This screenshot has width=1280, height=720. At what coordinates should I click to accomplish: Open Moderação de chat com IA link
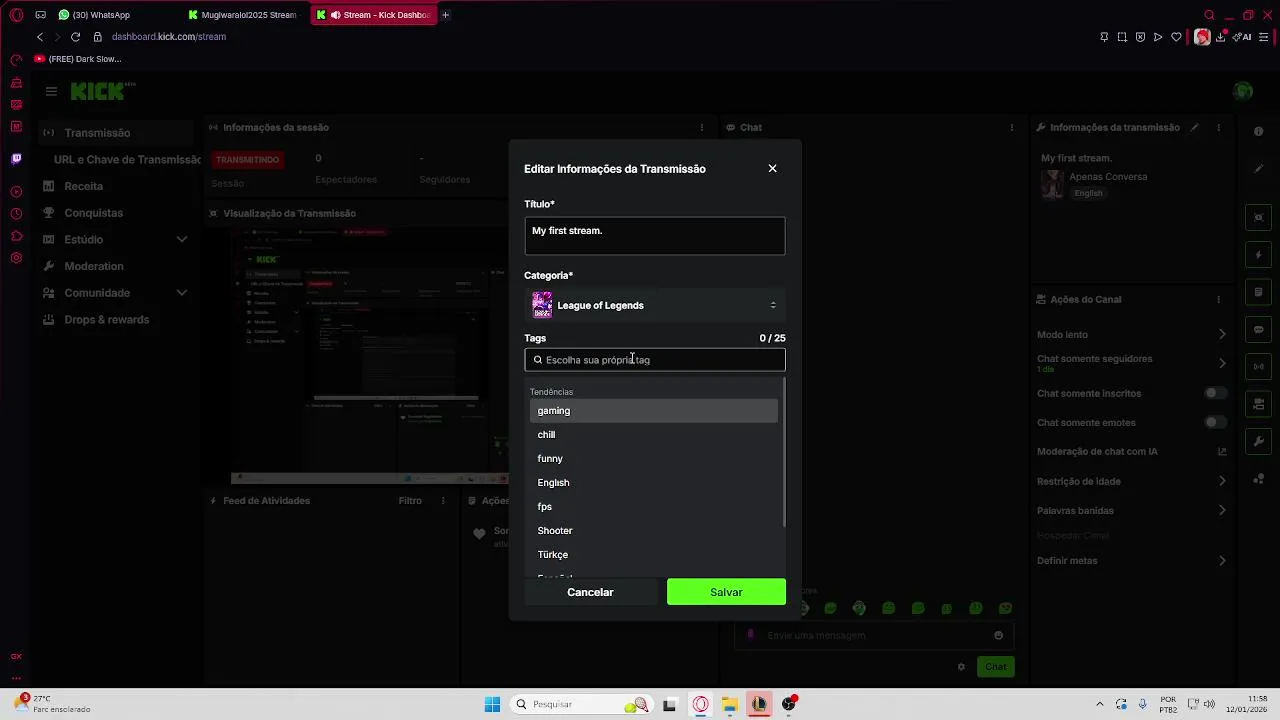click(x=1131, y=452)
